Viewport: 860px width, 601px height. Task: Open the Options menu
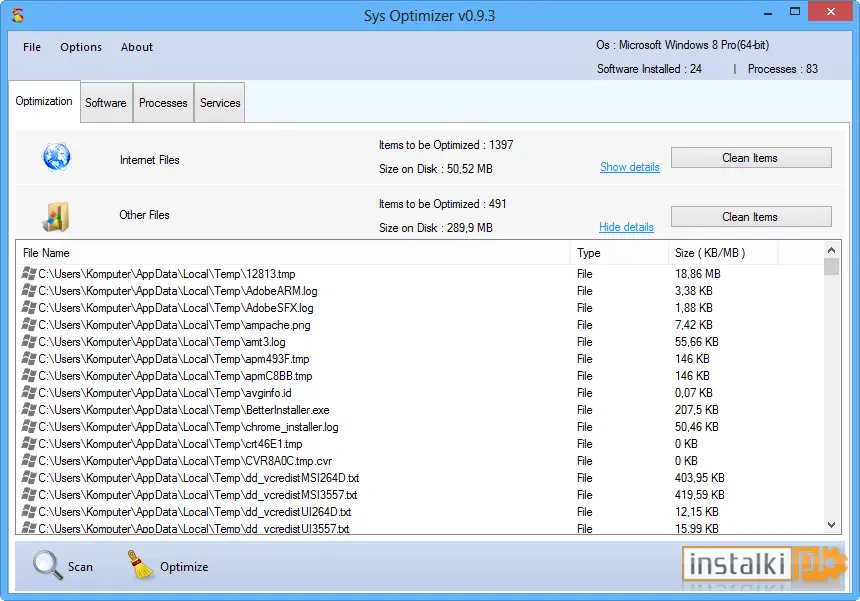point(81,47)
